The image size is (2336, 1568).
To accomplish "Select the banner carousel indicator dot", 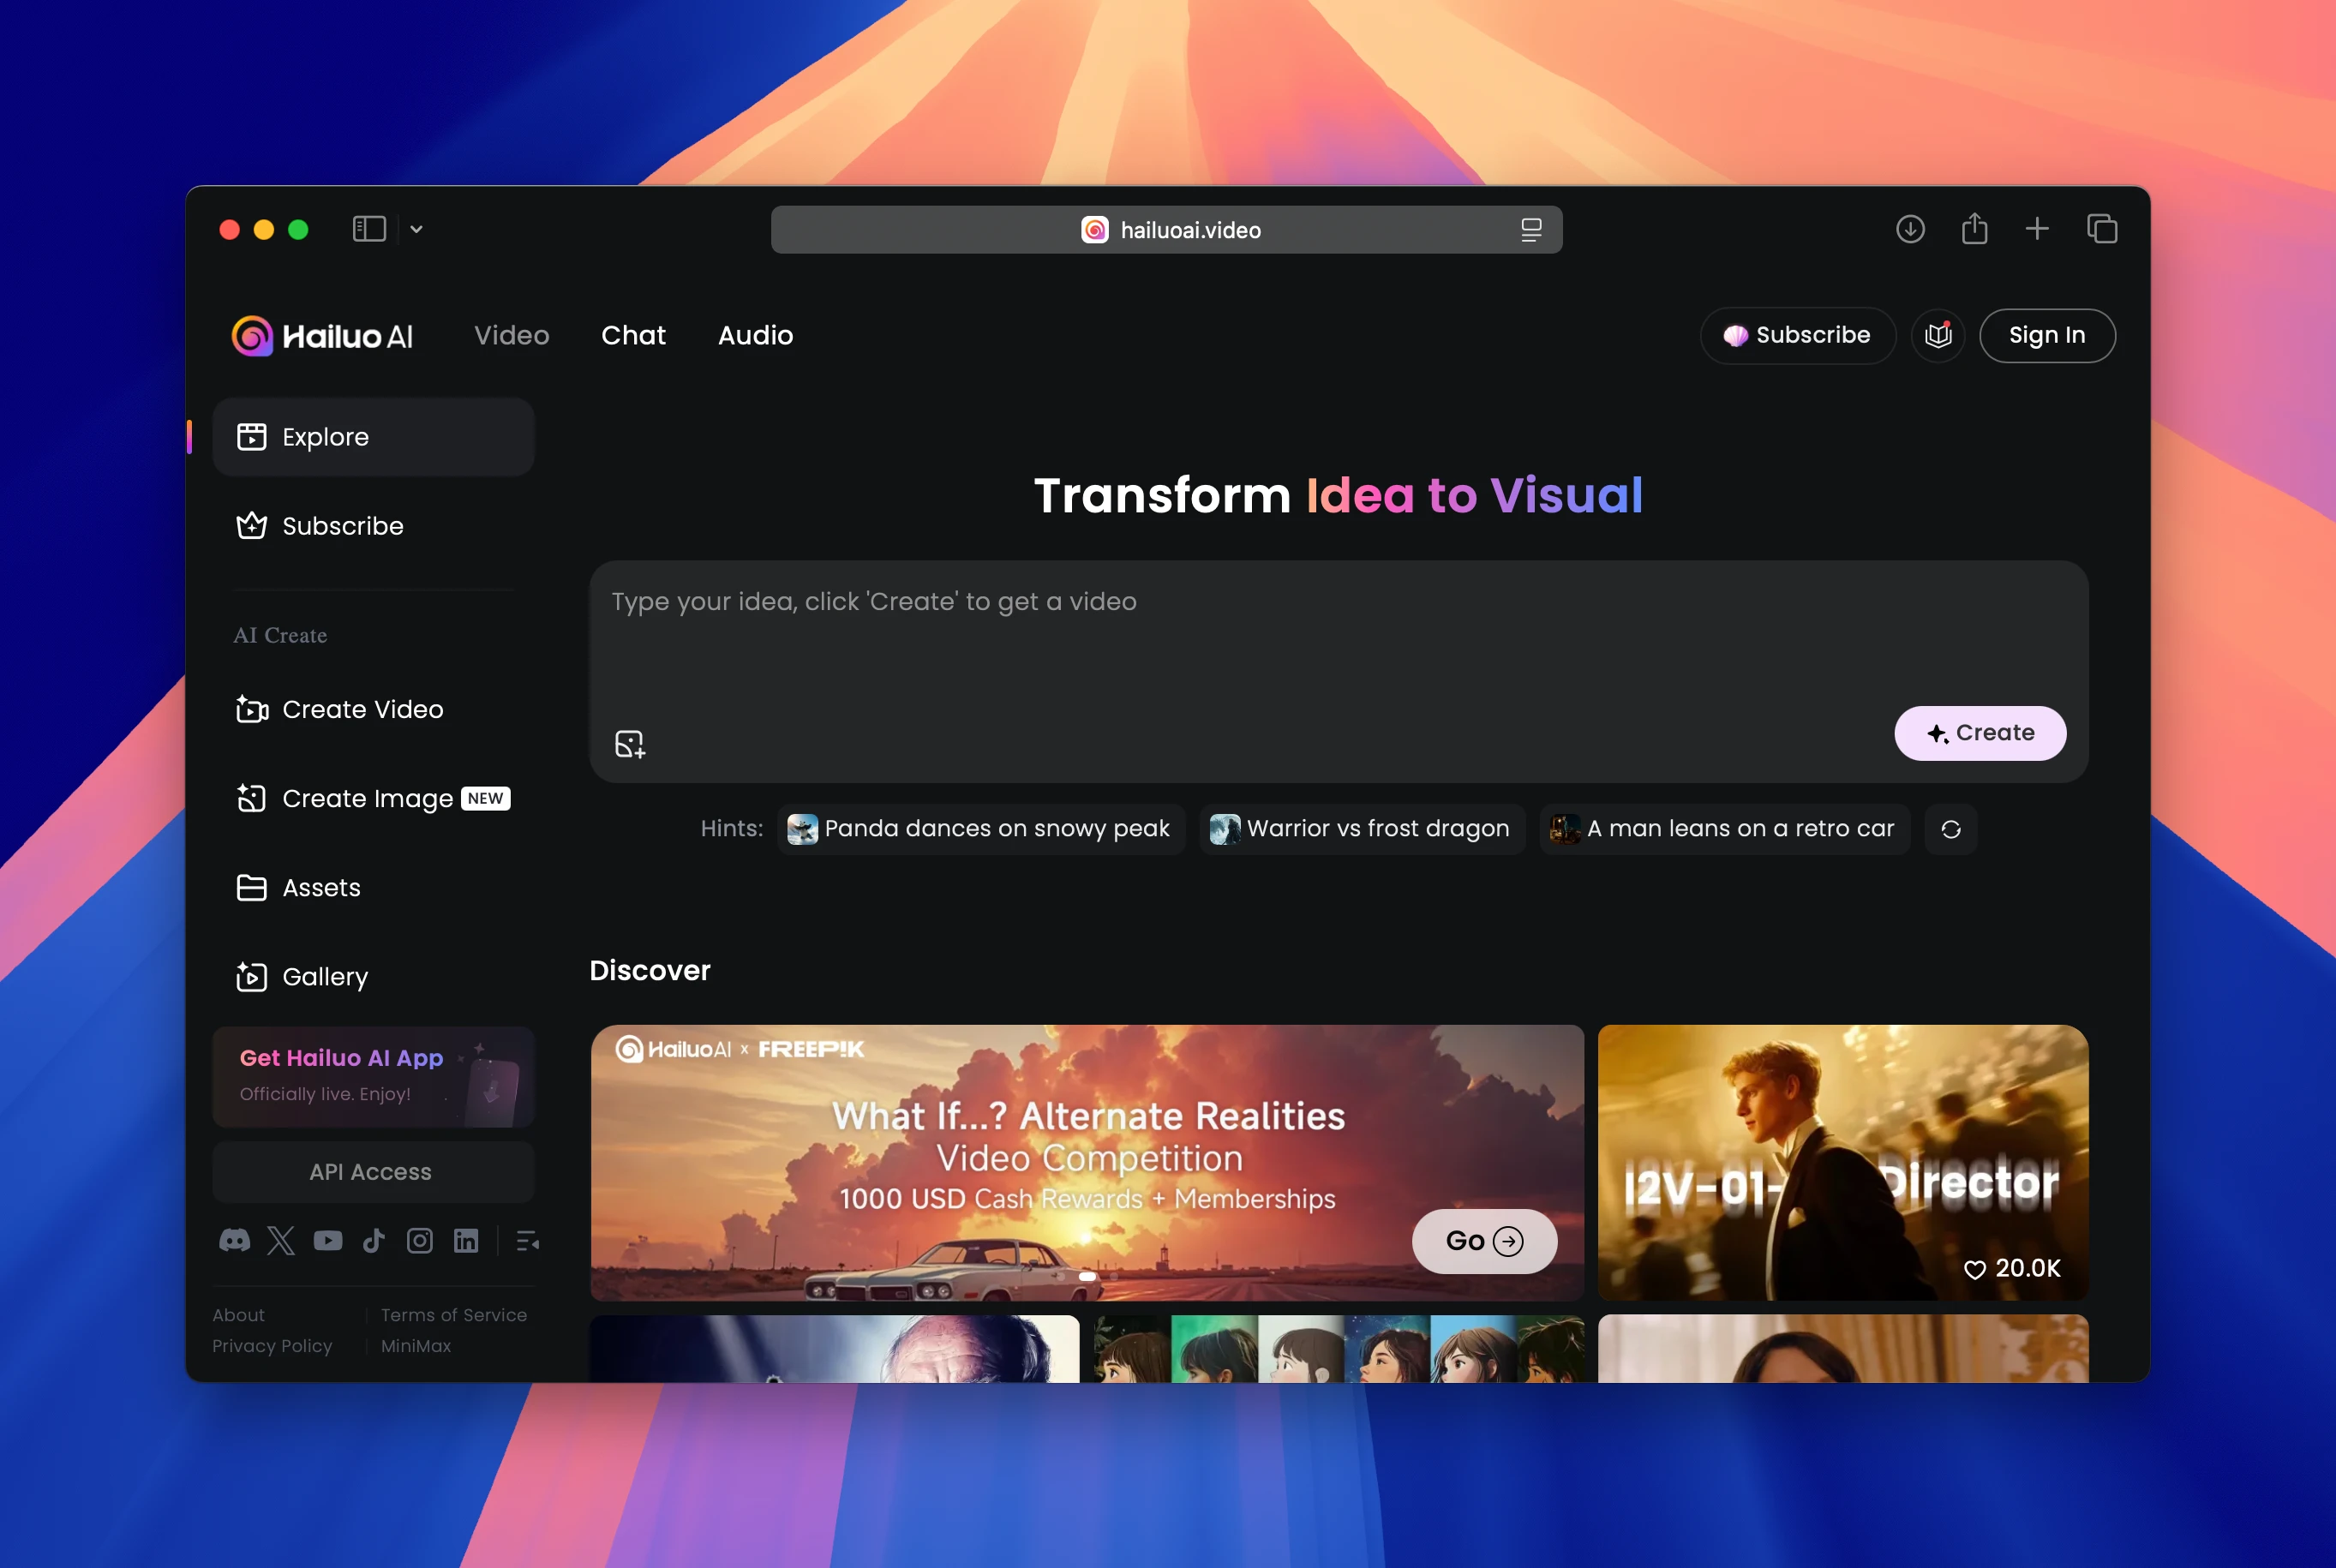I will pos(1087,1276).
